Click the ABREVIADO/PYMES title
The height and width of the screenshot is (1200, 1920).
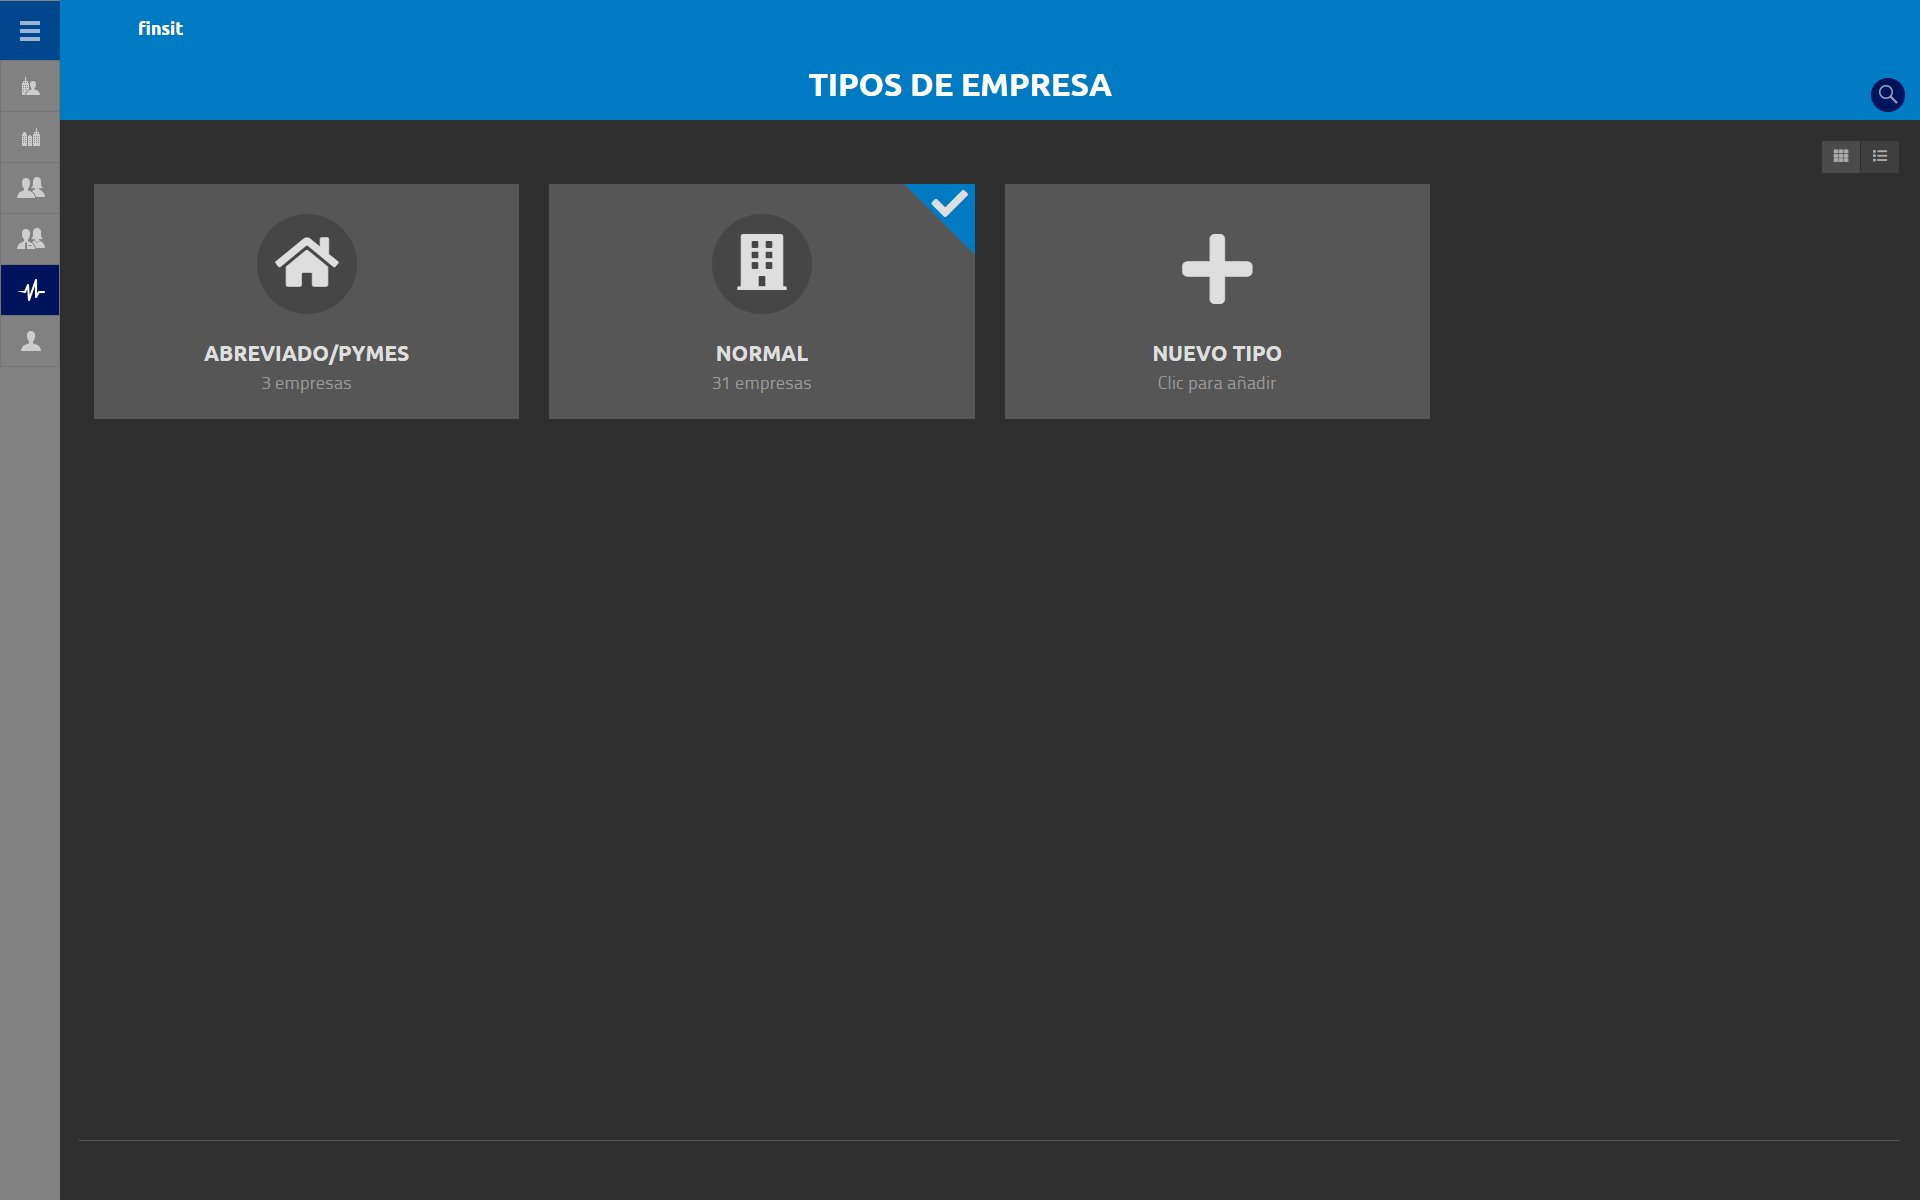[x=306, y=354]
